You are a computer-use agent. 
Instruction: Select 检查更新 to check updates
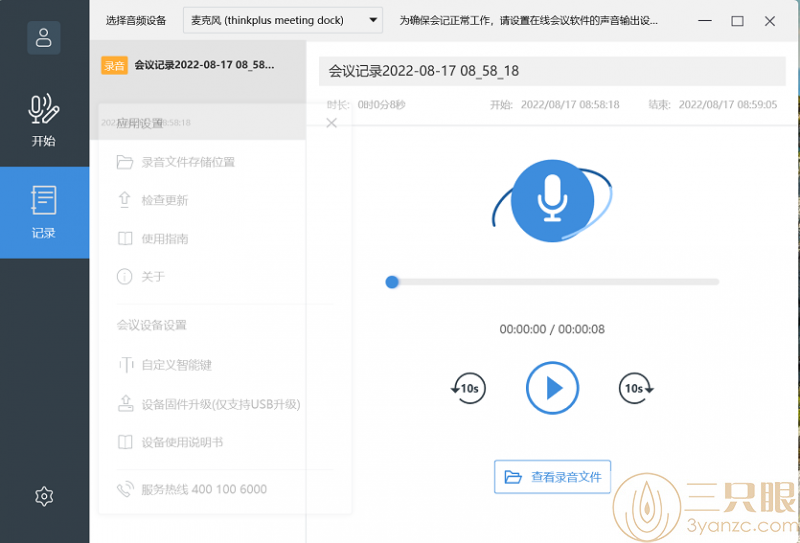click(164, 200)
